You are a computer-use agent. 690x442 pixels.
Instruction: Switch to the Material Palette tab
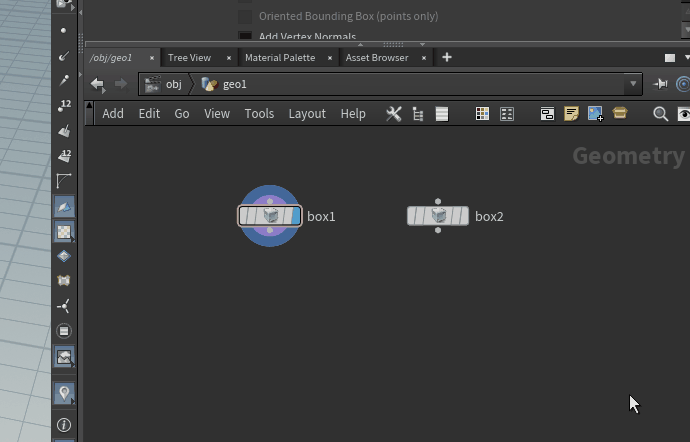pyautogui.click(x=279, y=58)
